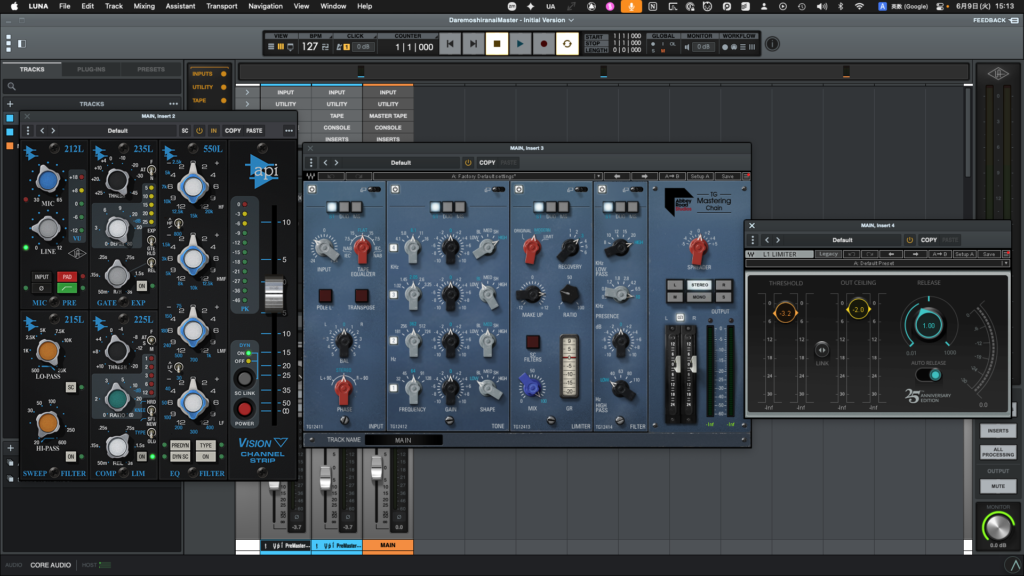Click the SC LINK button on API strip

pos(244,378)
